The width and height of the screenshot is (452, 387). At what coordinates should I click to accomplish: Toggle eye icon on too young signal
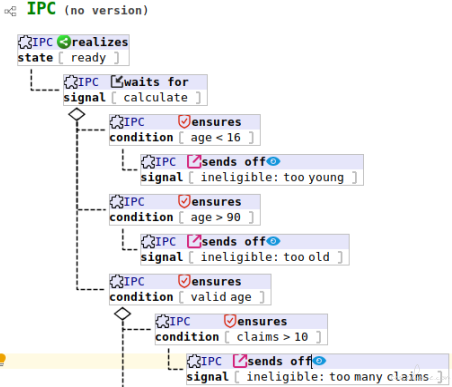click(x=273, y=162)
